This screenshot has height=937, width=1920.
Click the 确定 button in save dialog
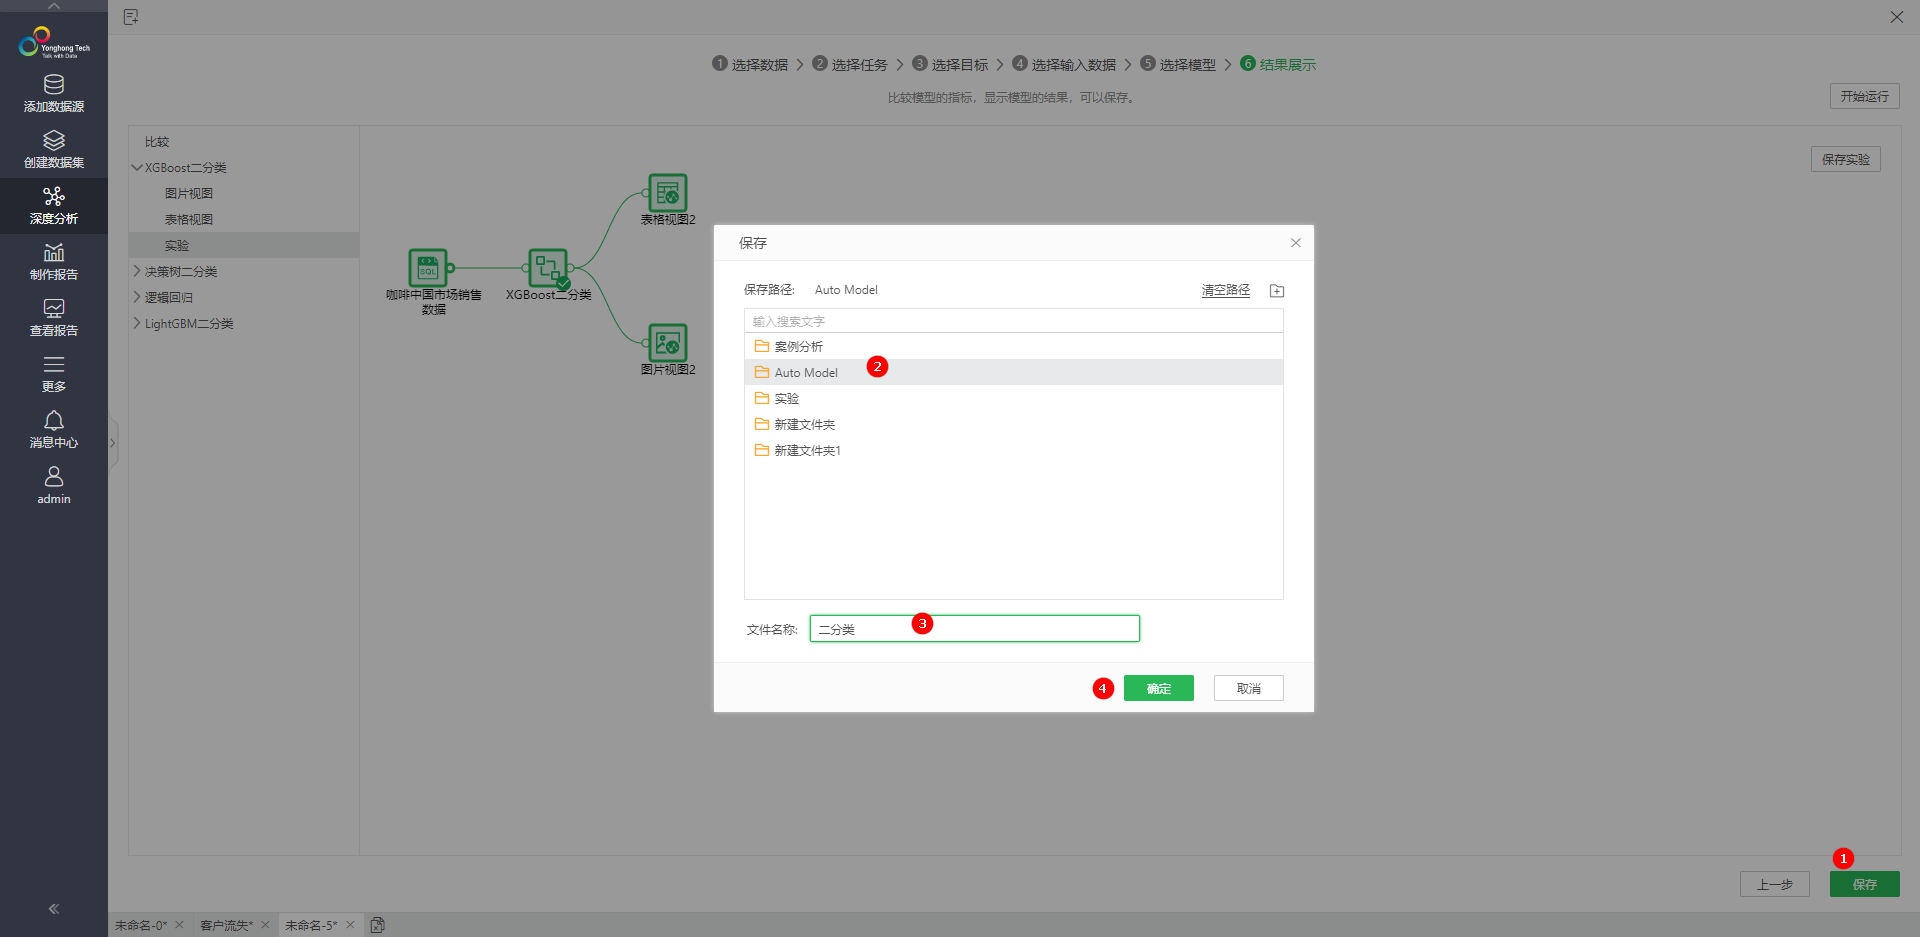[1158, 688]
